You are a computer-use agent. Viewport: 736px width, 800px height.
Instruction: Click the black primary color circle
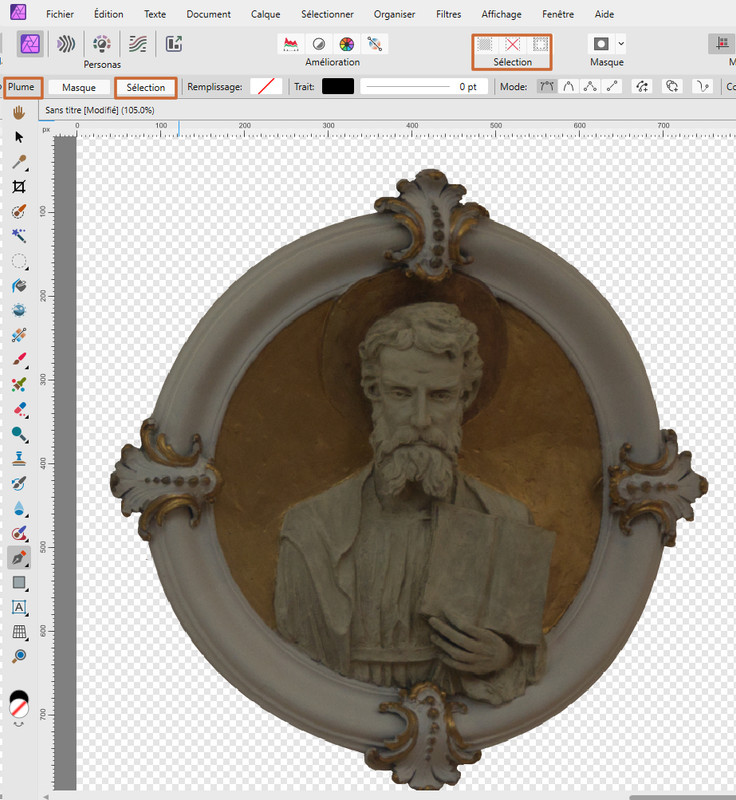19,697
